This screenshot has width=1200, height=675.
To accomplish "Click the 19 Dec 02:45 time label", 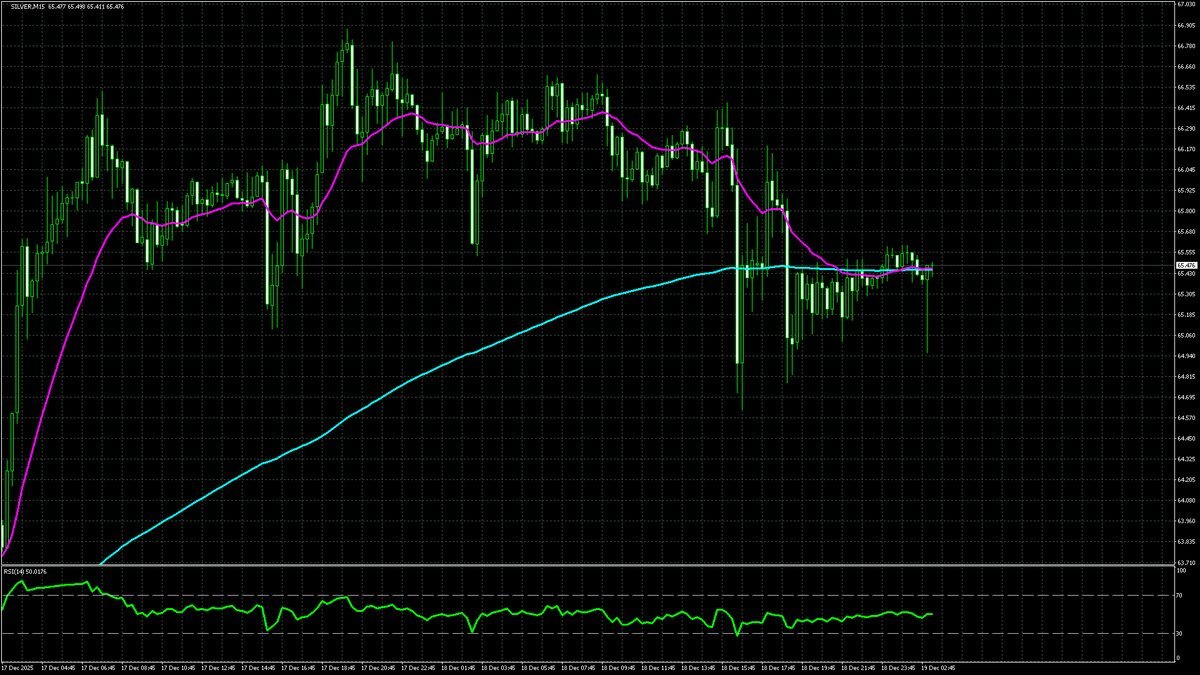I will coord(938,667).
